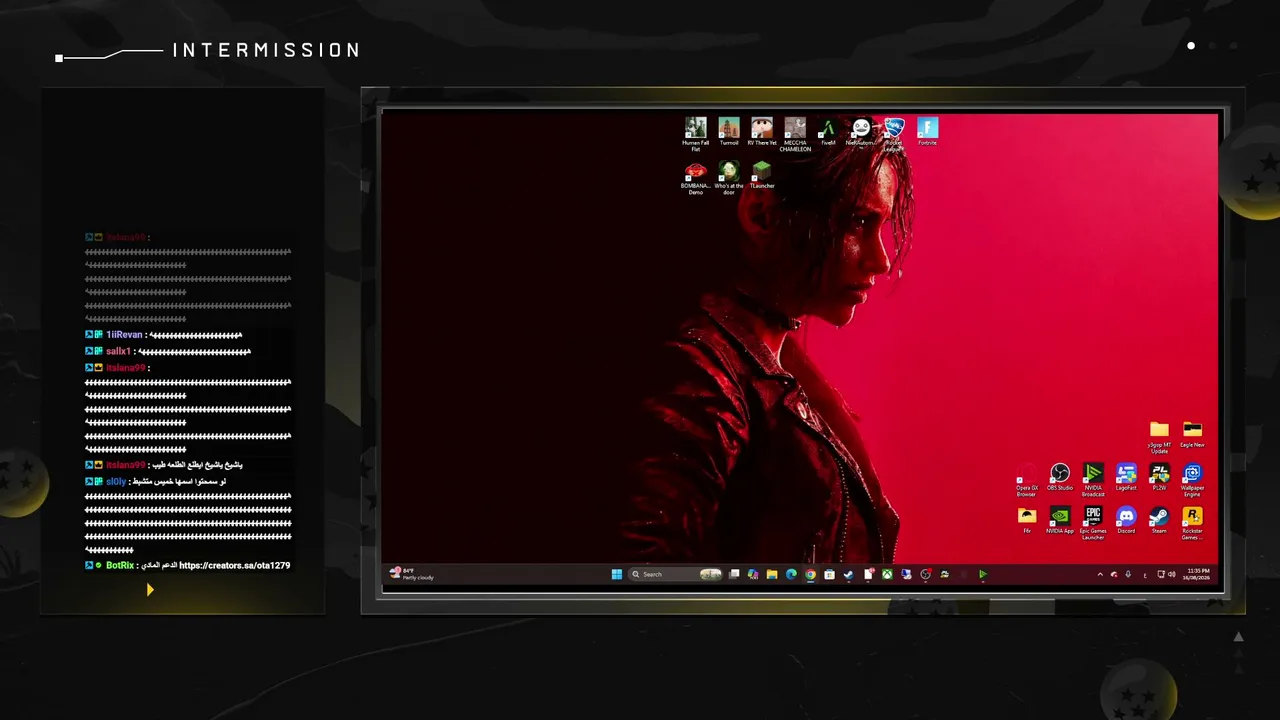Open the volume control in system tray

point(1171,574)
